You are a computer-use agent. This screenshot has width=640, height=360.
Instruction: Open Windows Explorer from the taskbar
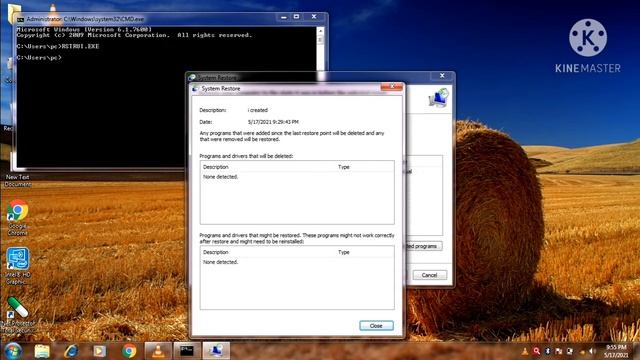[42, 351]
